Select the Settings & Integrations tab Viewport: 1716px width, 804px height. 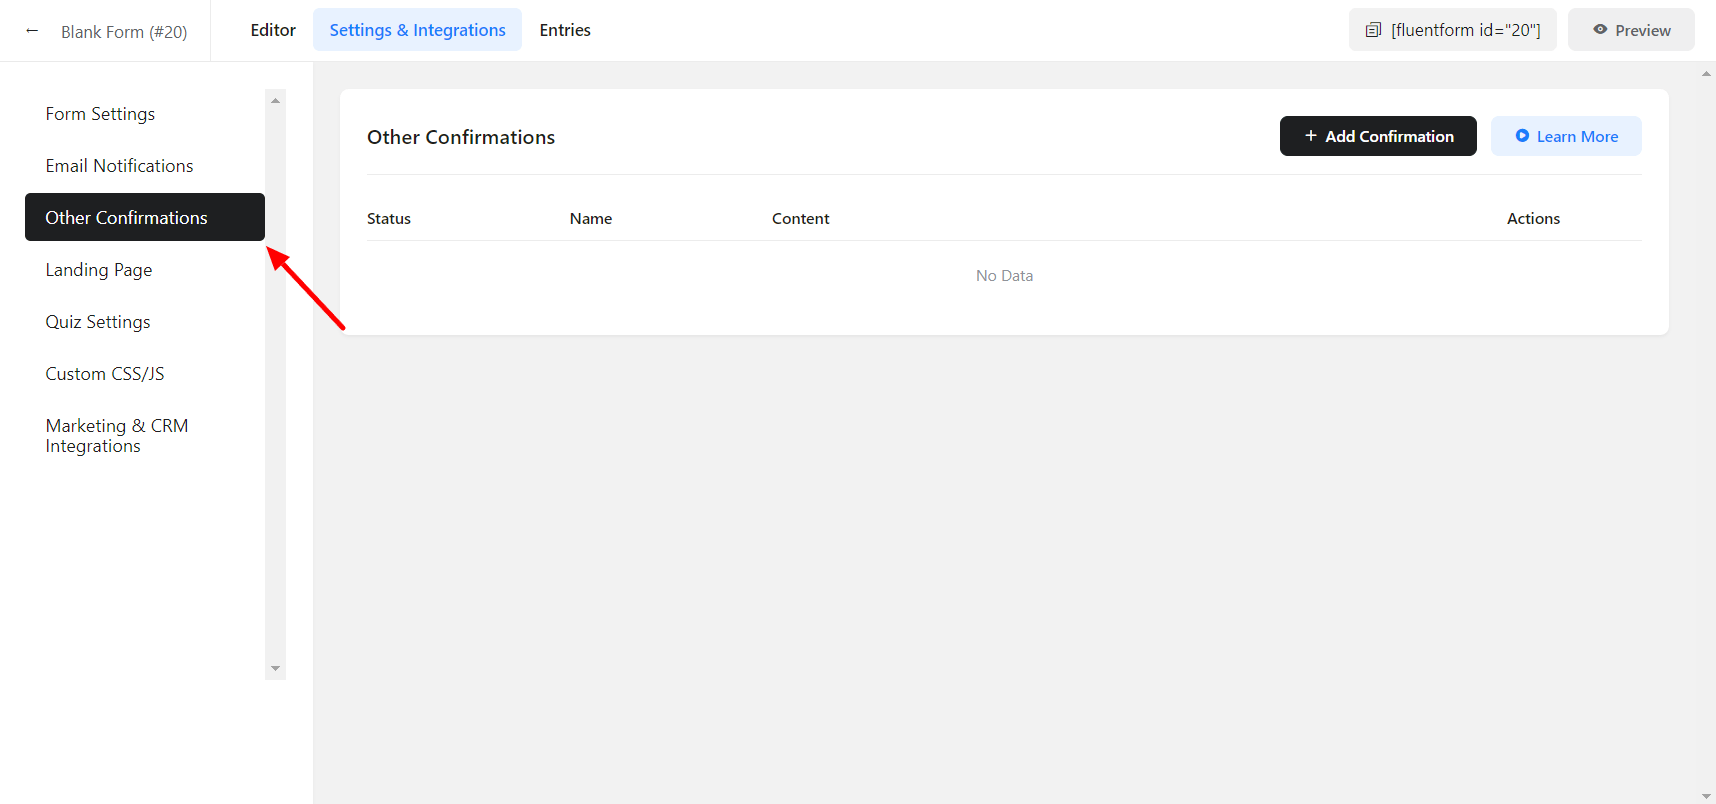[x=417, y=30]
